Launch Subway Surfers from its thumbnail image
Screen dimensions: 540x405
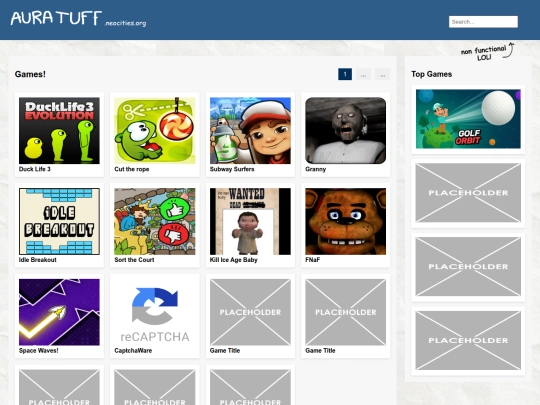point(250,130)
